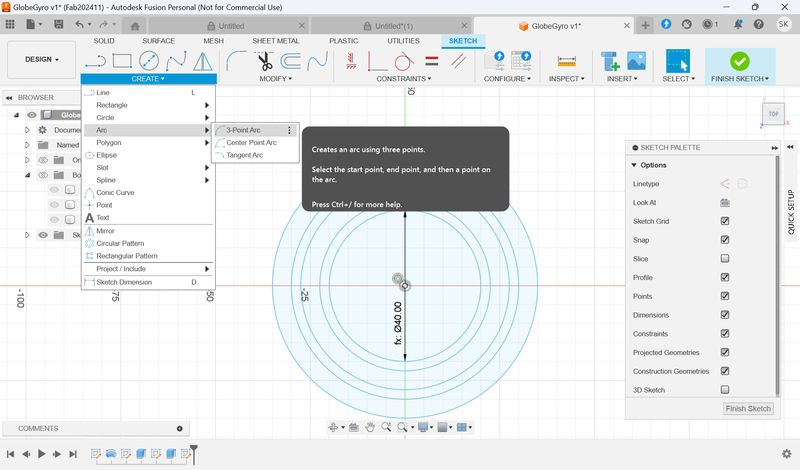Choose Center Point Arc from submenu
800x470 pixels.
point(251,142)
